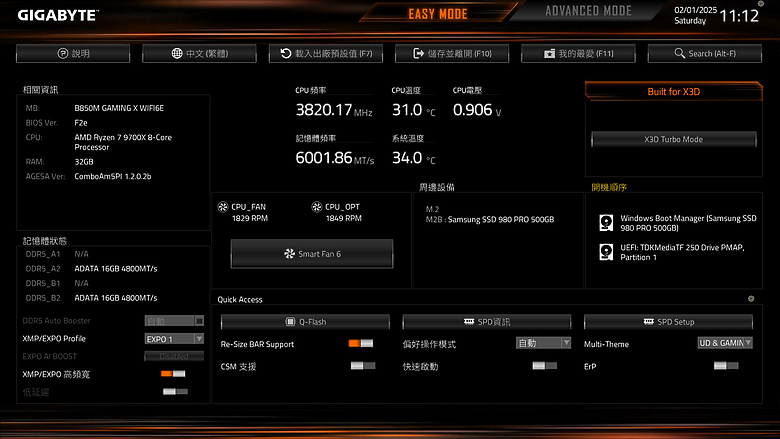Click EXPO AI BOOST Disabled field
This screenshot has height=439, width=780.
(x=174, y=356)
